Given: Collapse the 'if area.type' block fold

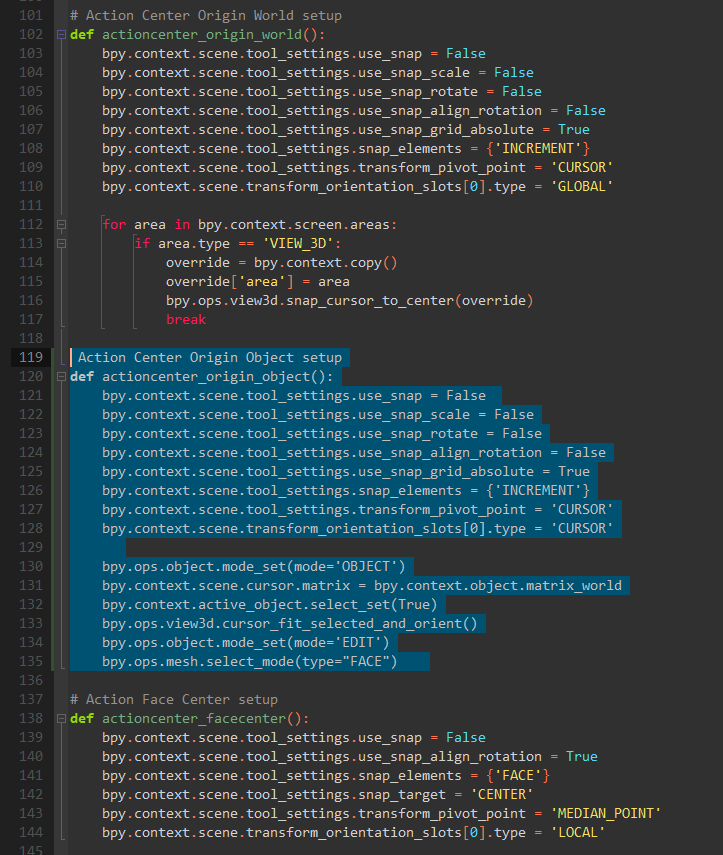Looking at the screenshot, I should [x=62, y=244].
